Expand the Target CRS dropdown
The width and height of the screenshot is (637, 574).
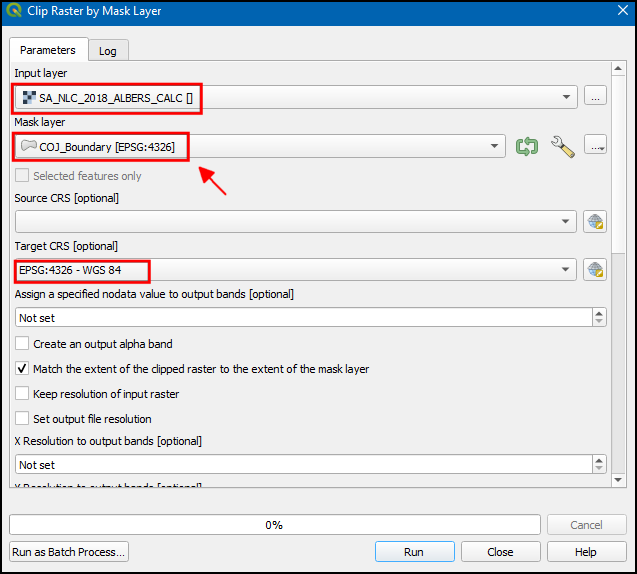568,270
